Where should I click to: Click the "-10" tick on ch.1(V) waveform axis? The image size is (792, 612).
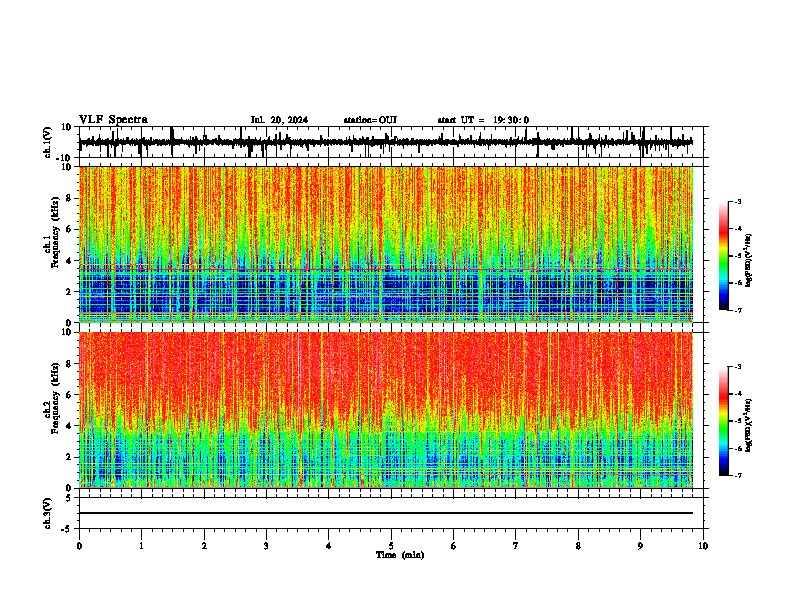tap(65, 158)
